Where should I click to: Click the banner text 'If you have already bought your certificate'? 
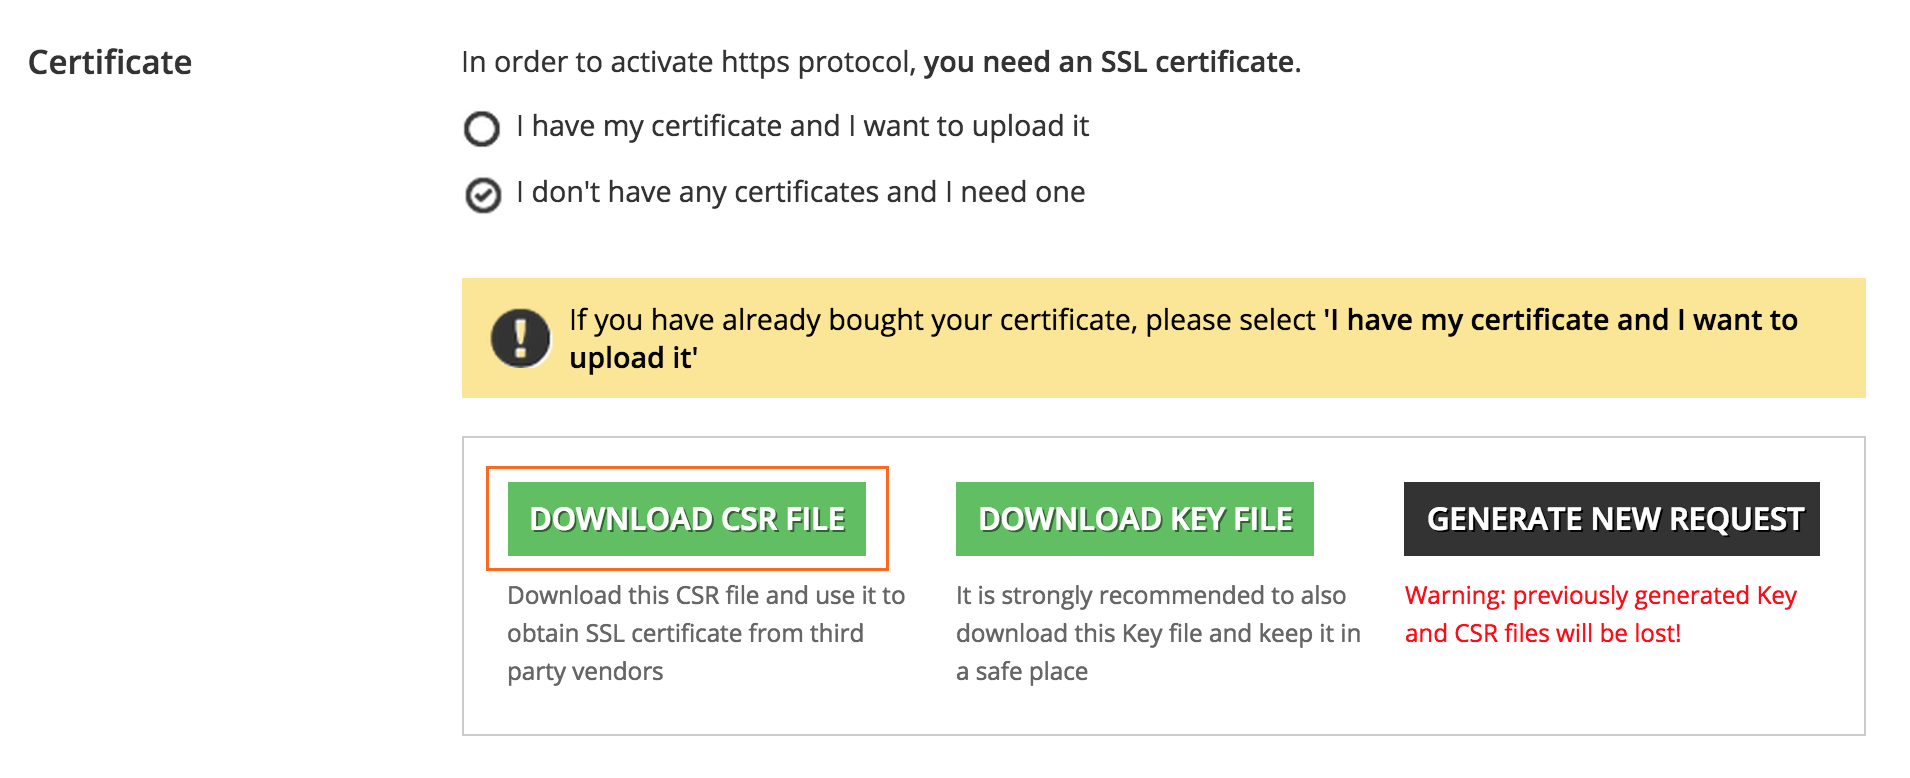853,320
